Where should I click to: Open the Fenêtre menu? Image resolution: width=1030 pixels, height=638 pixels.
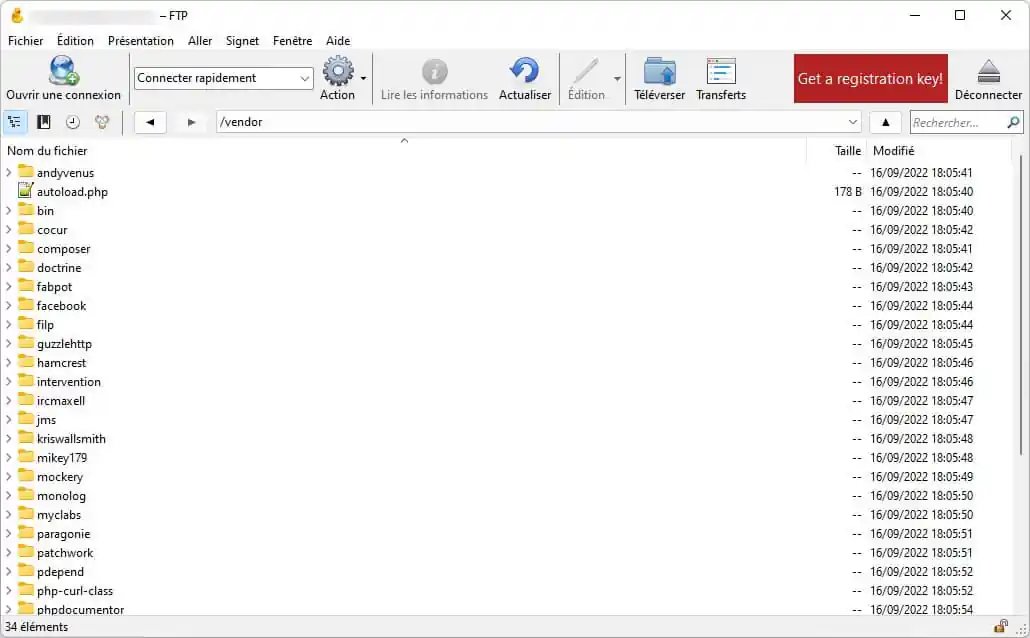click(x=292, y=41)
